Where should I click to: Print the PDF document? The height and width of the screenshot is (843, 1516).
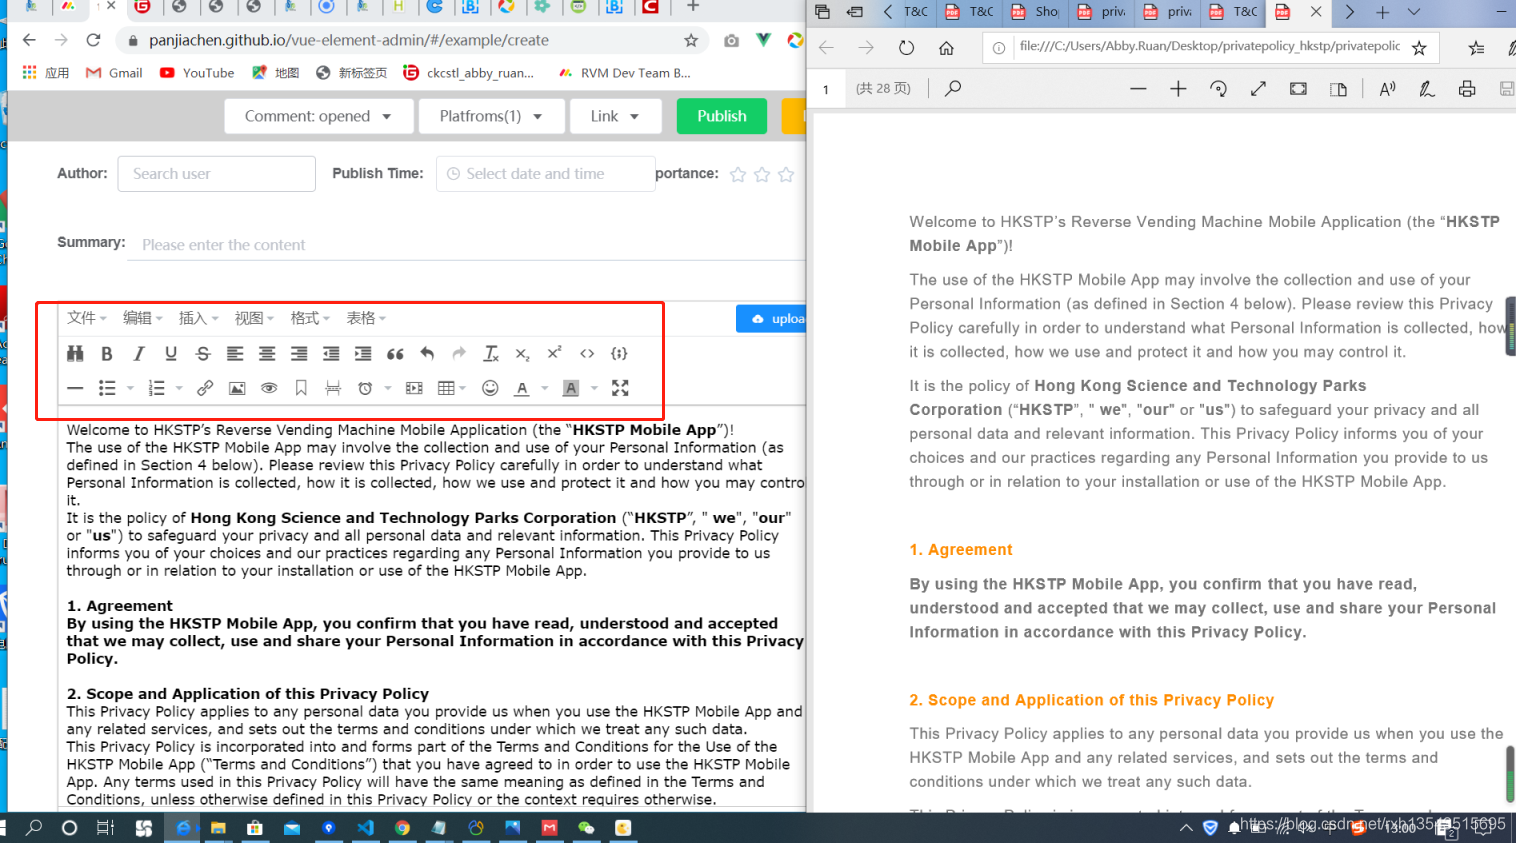1467,89
